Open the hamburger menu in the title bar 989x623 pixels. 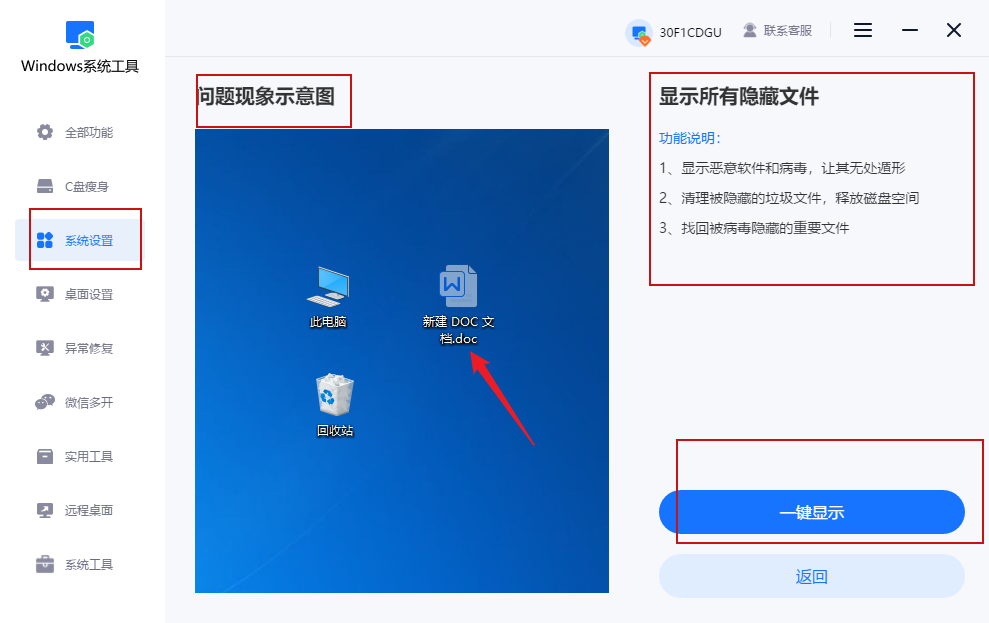click(x=863, y=30)
